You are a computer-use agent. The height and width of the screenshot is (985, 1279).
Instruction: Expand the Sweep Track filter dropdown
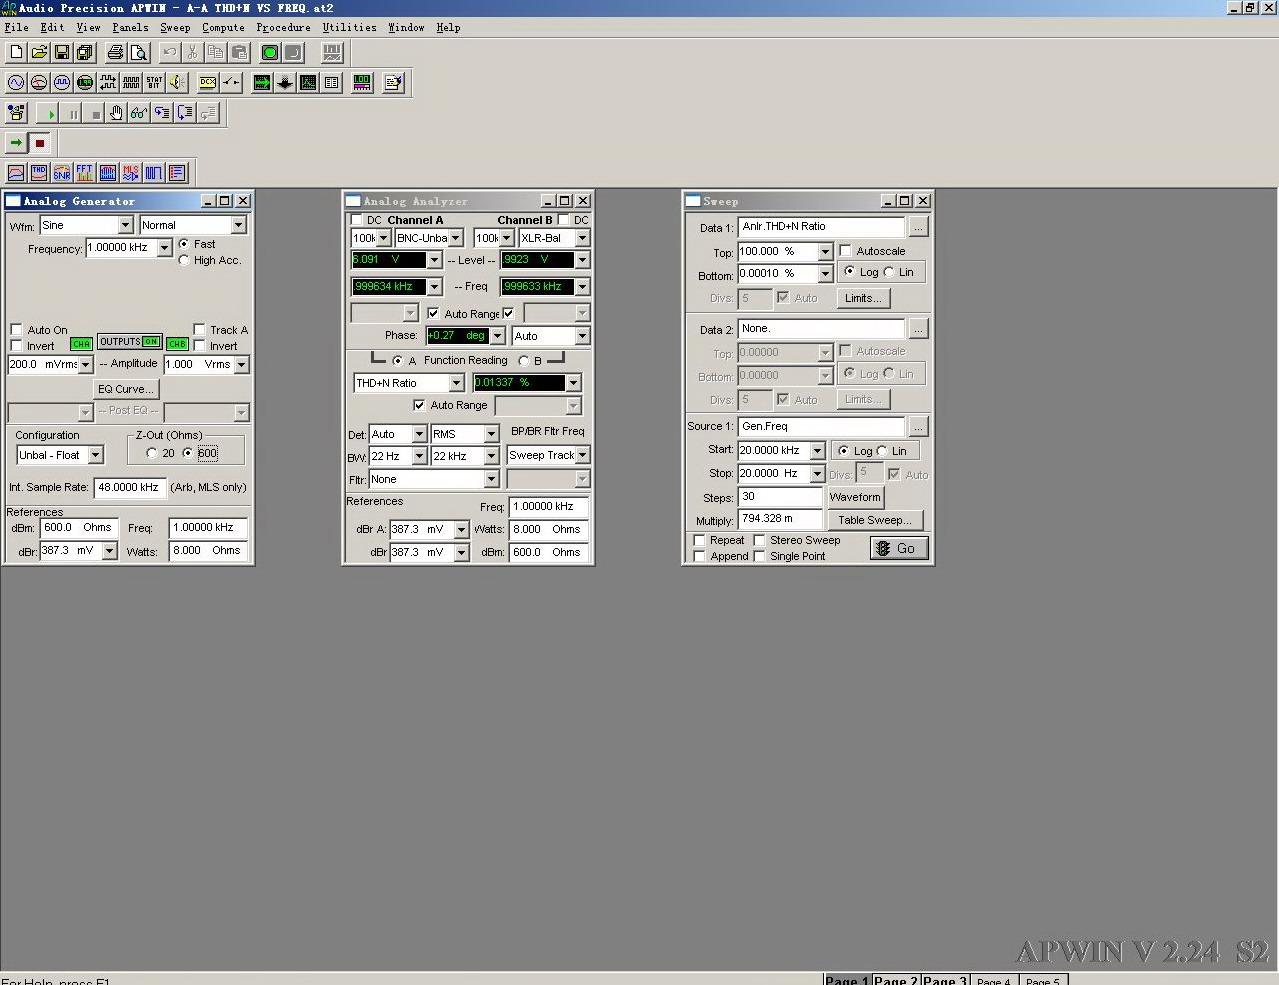(582, 455)
